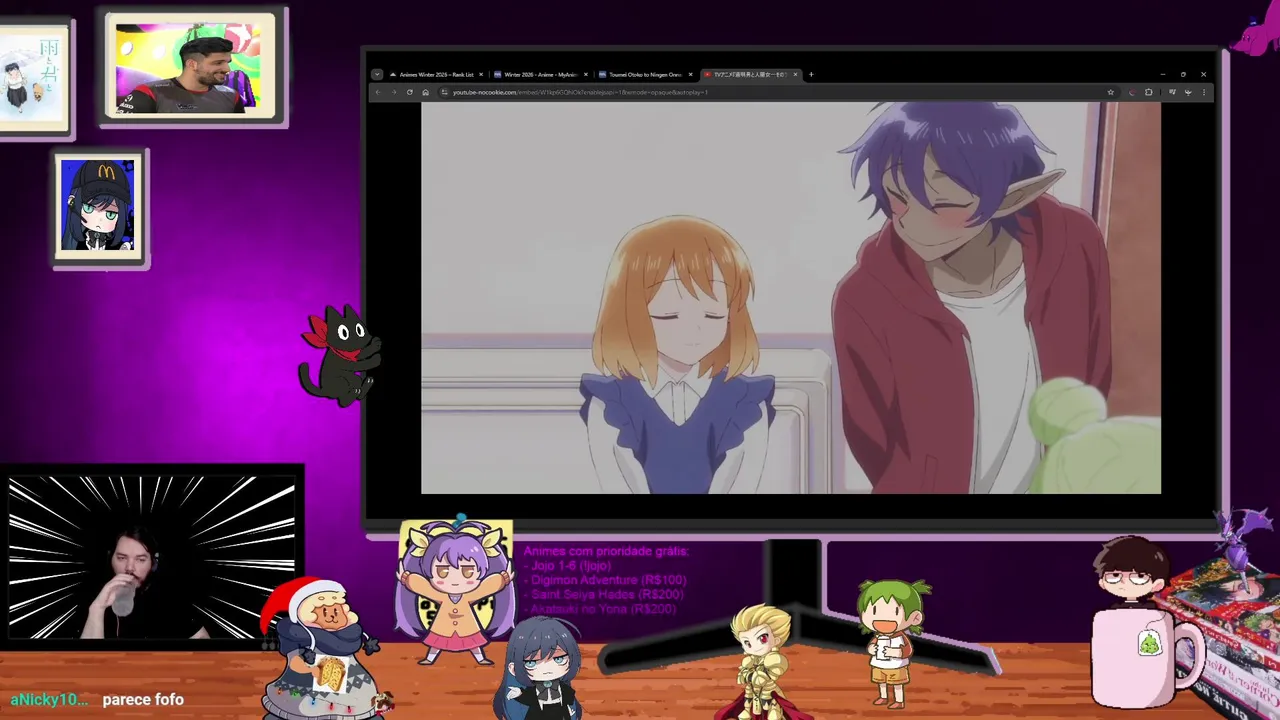Select the active YouTube TV anime tab
1280x720 pixels.
tap(750, 74)
